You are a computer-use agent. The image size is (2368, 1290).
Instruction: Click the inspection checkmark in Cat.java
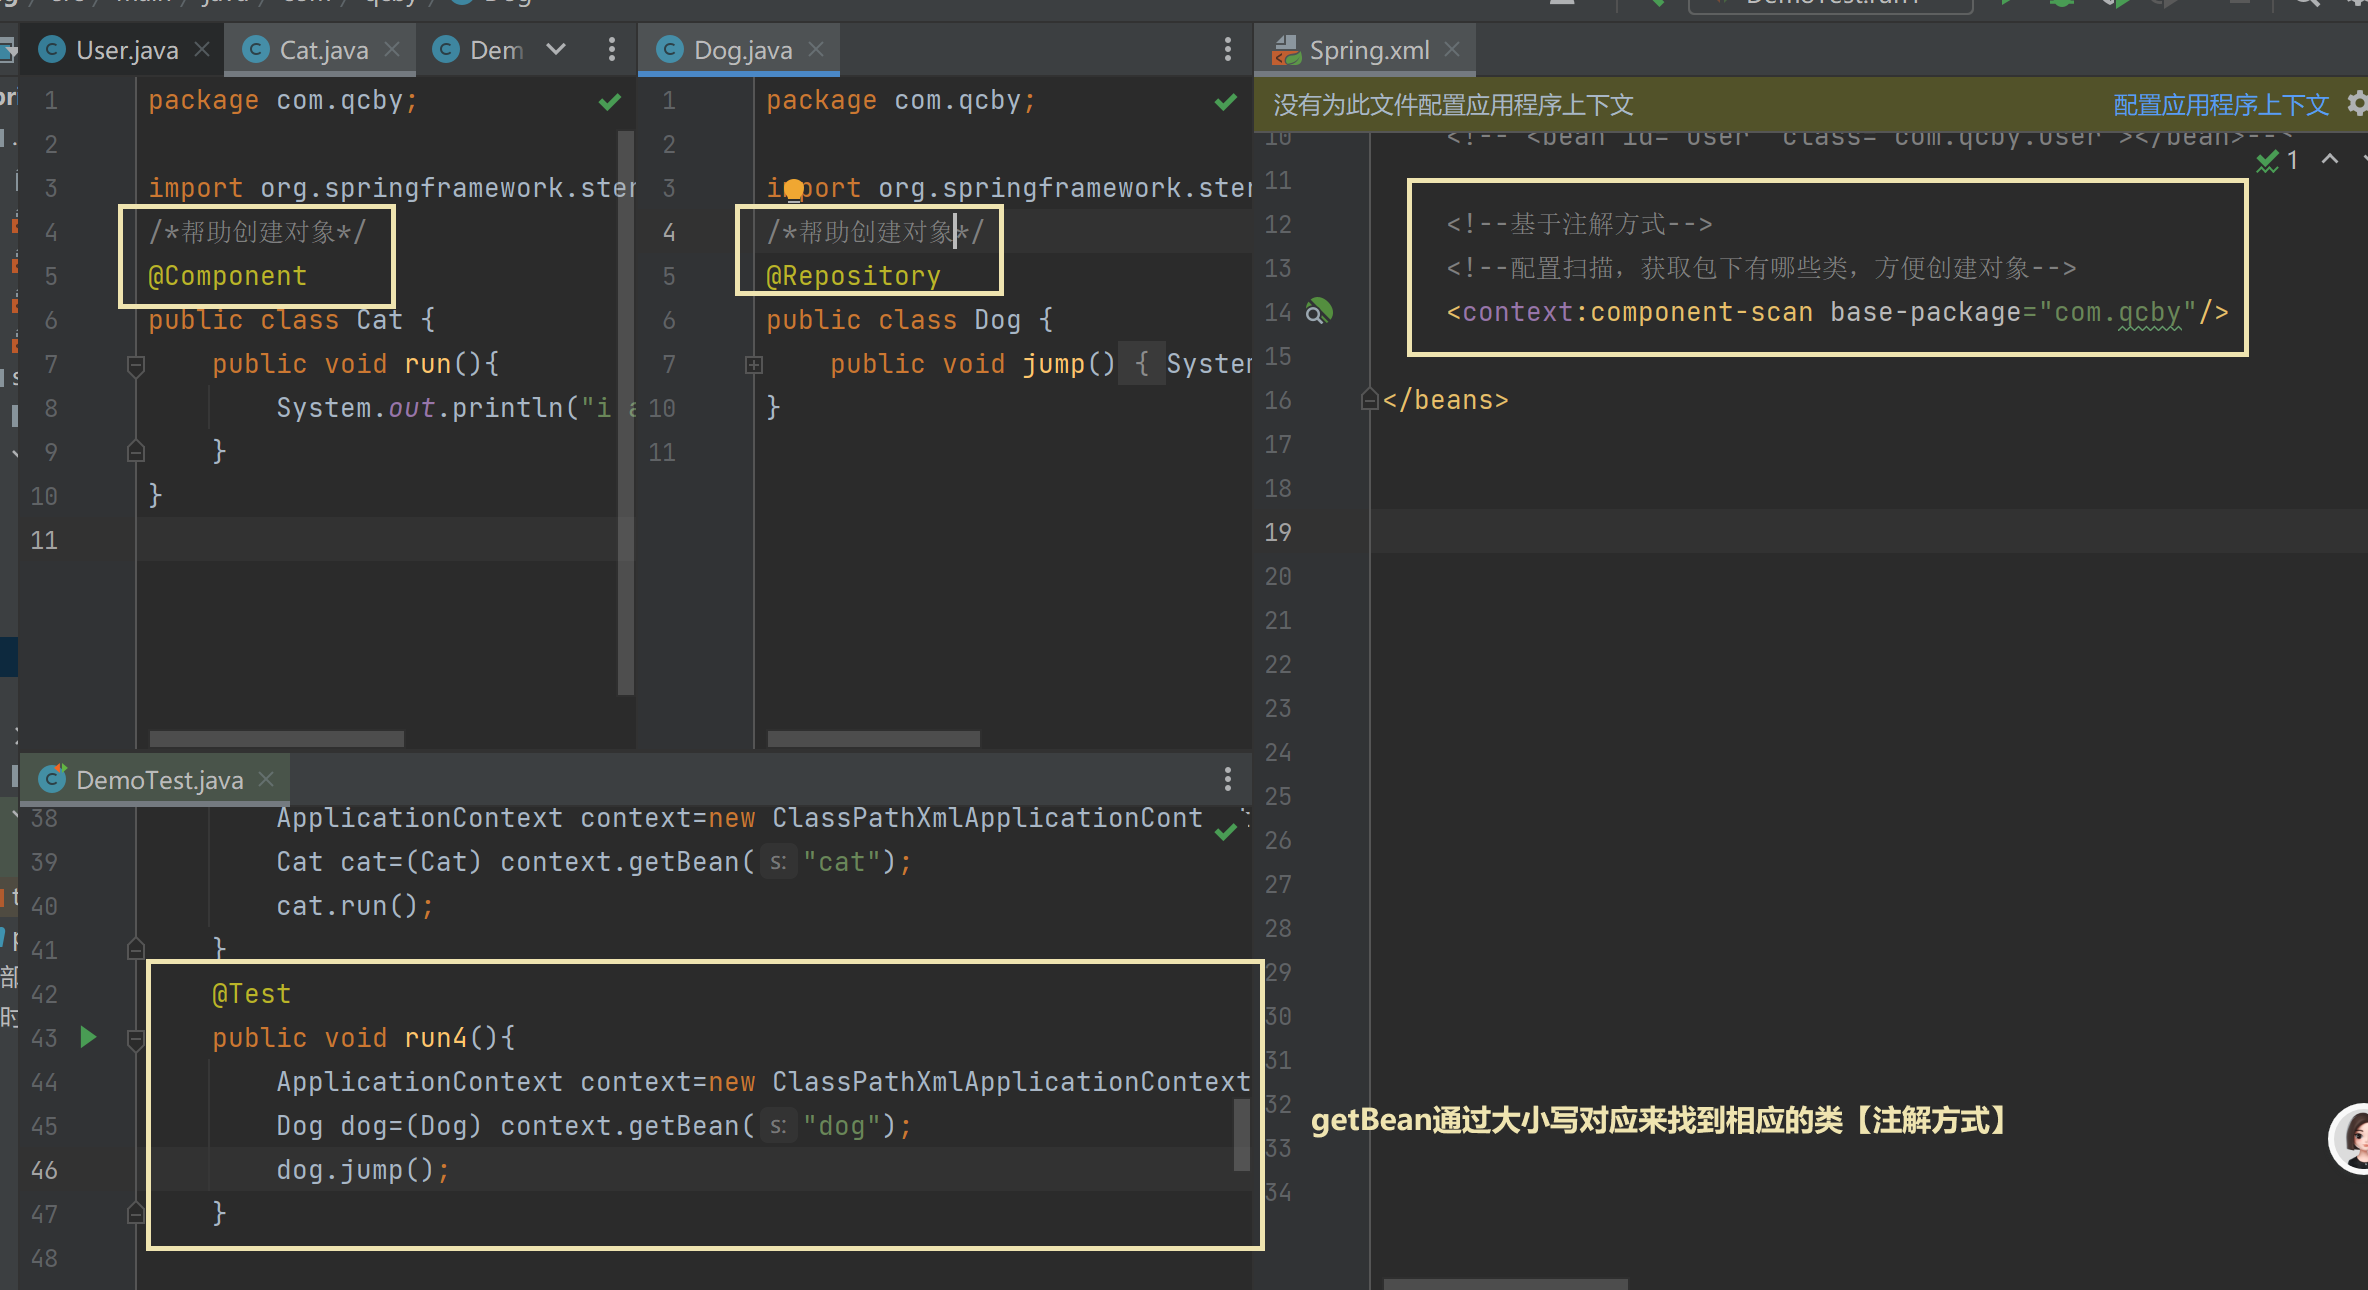click(609, 102)
